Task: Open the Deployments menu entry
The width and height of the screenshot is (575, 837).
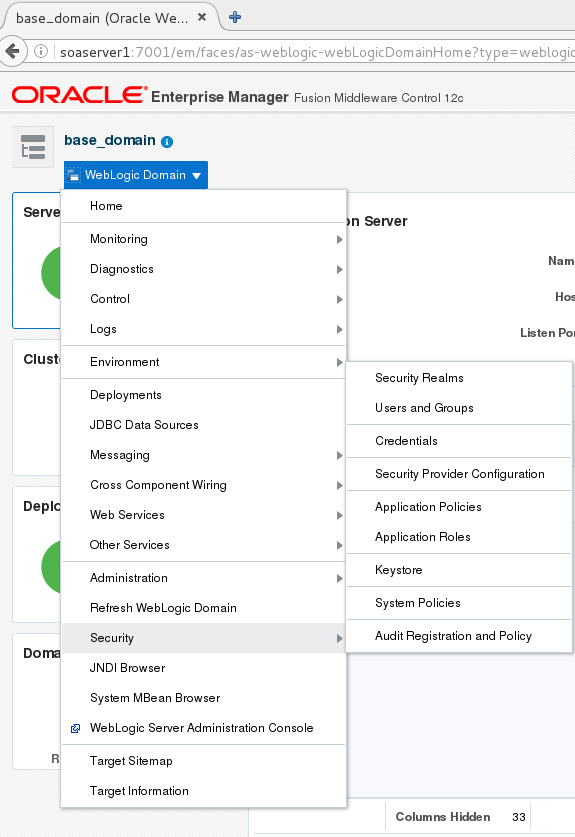Action: 203,395
